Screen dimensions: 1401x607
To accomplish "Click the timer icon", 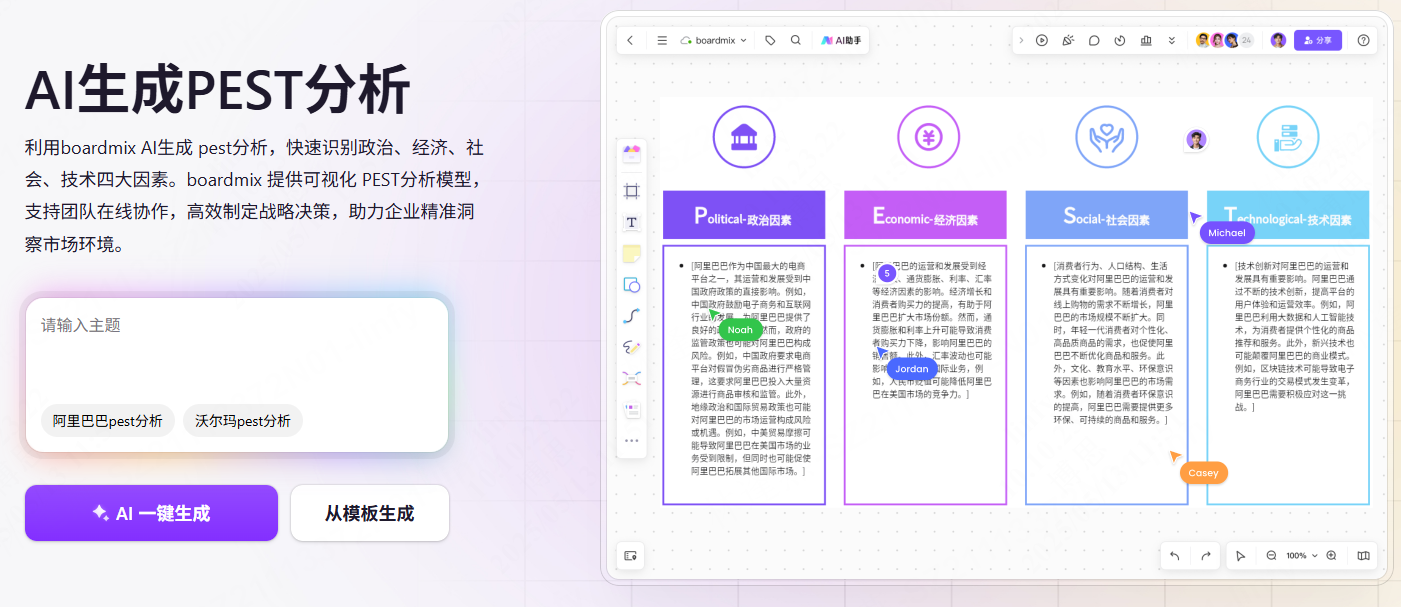I will [x=1120, y=40].
